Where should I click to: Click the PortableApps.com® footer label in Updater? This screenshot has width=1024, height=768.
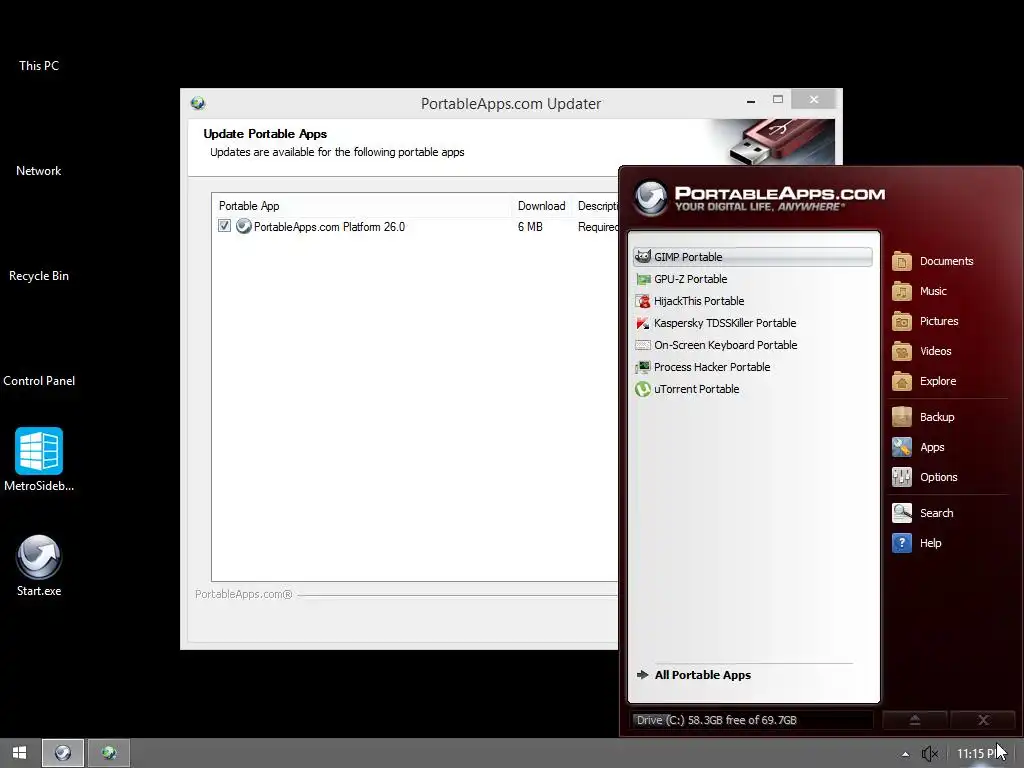tap(244, 594)
